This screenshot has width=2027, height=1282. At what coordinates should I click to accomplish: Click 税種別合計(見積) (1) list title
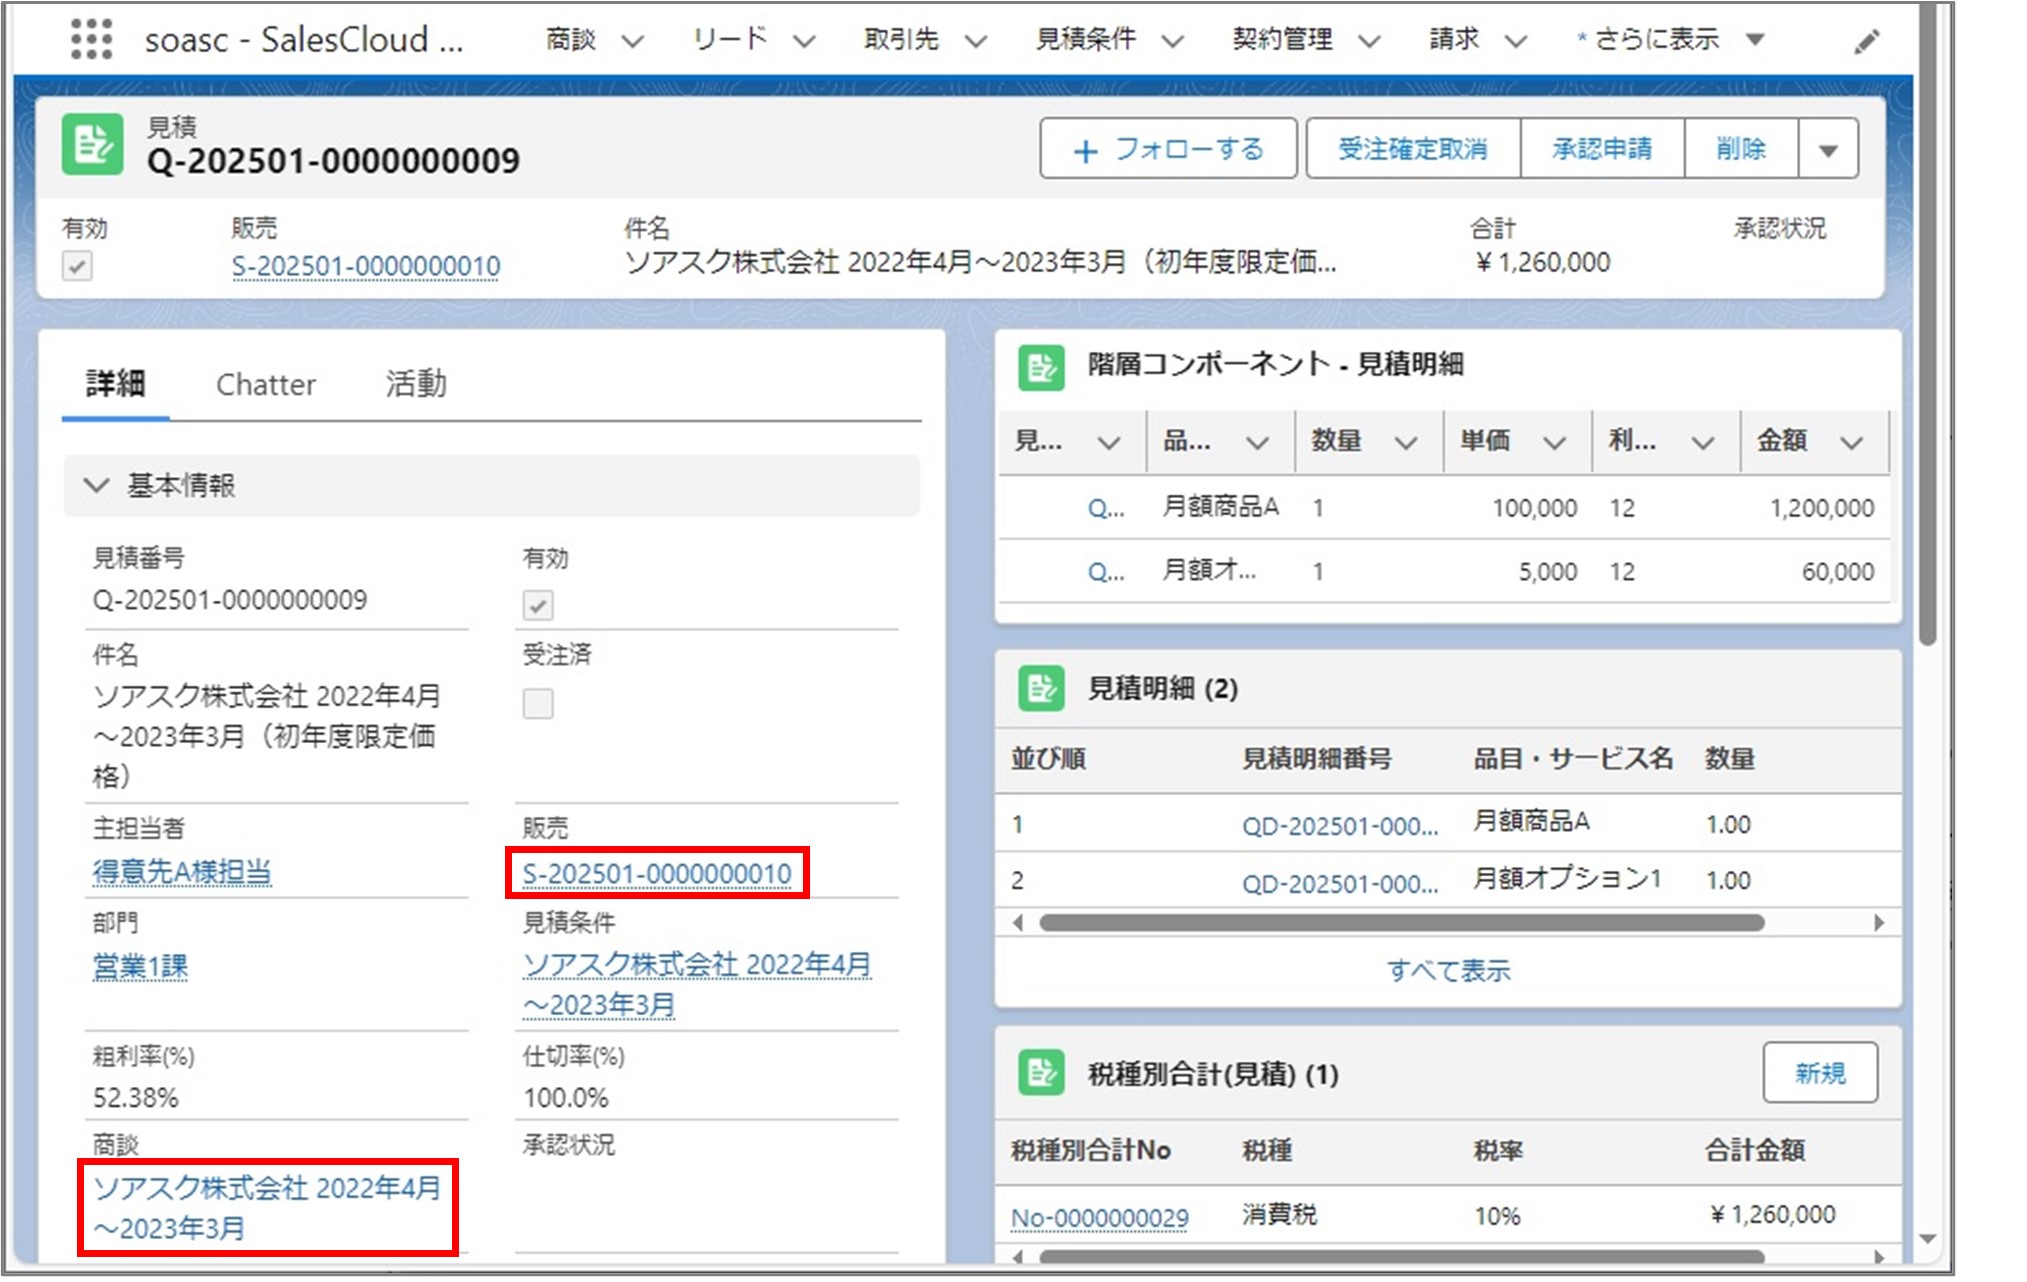click(x=1213, y=1075)
